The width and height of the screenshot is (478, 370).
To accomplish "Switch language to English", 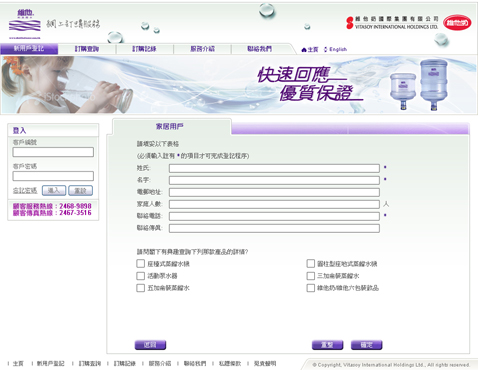I will [336, 49].
